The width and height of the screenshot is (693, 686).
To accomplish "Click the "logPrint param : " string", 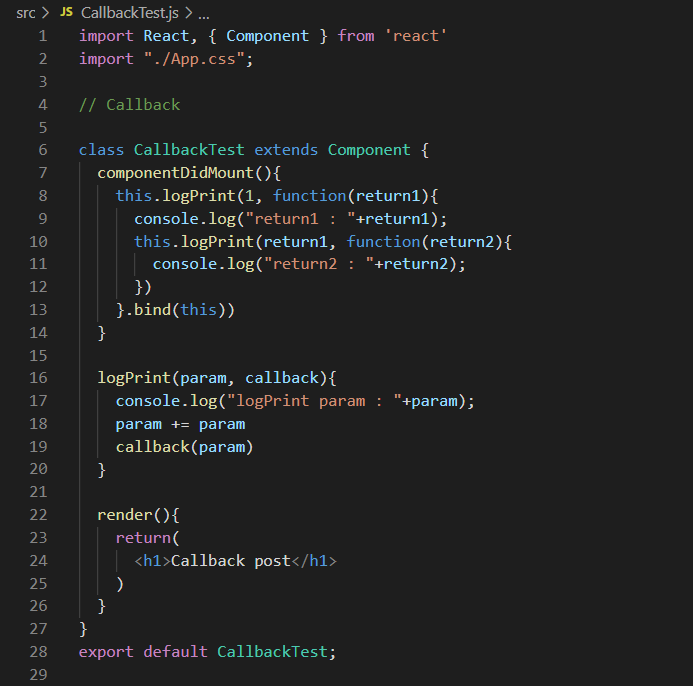I will (314, 401).
